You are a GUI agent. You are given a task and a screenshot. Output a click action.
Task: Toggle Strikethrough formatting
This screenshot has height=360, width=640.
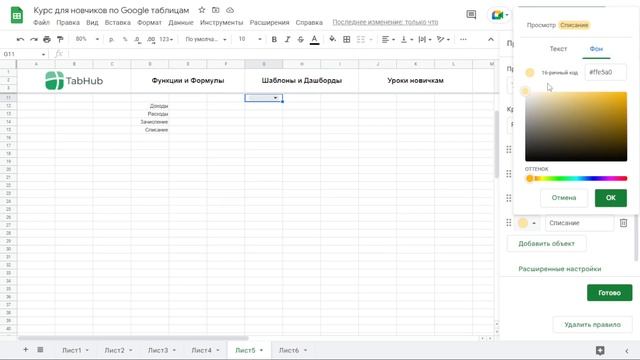[300, 39]
